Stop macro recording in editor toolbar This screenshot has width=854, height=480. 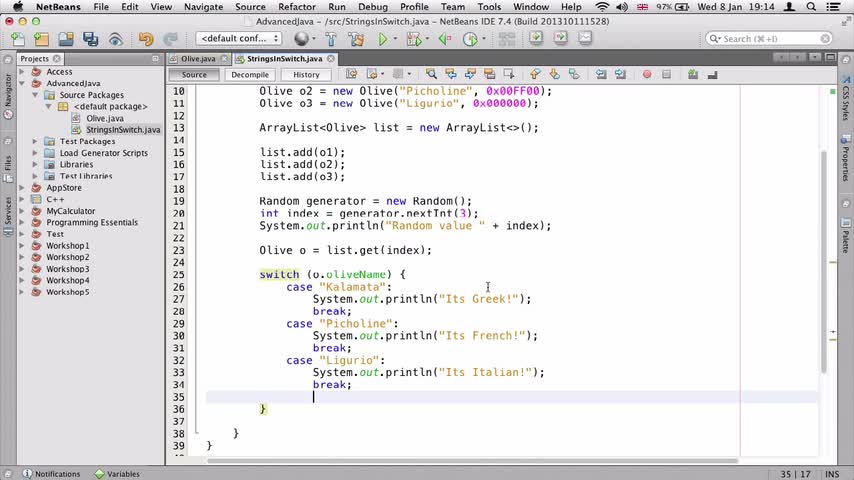point(666,74)
